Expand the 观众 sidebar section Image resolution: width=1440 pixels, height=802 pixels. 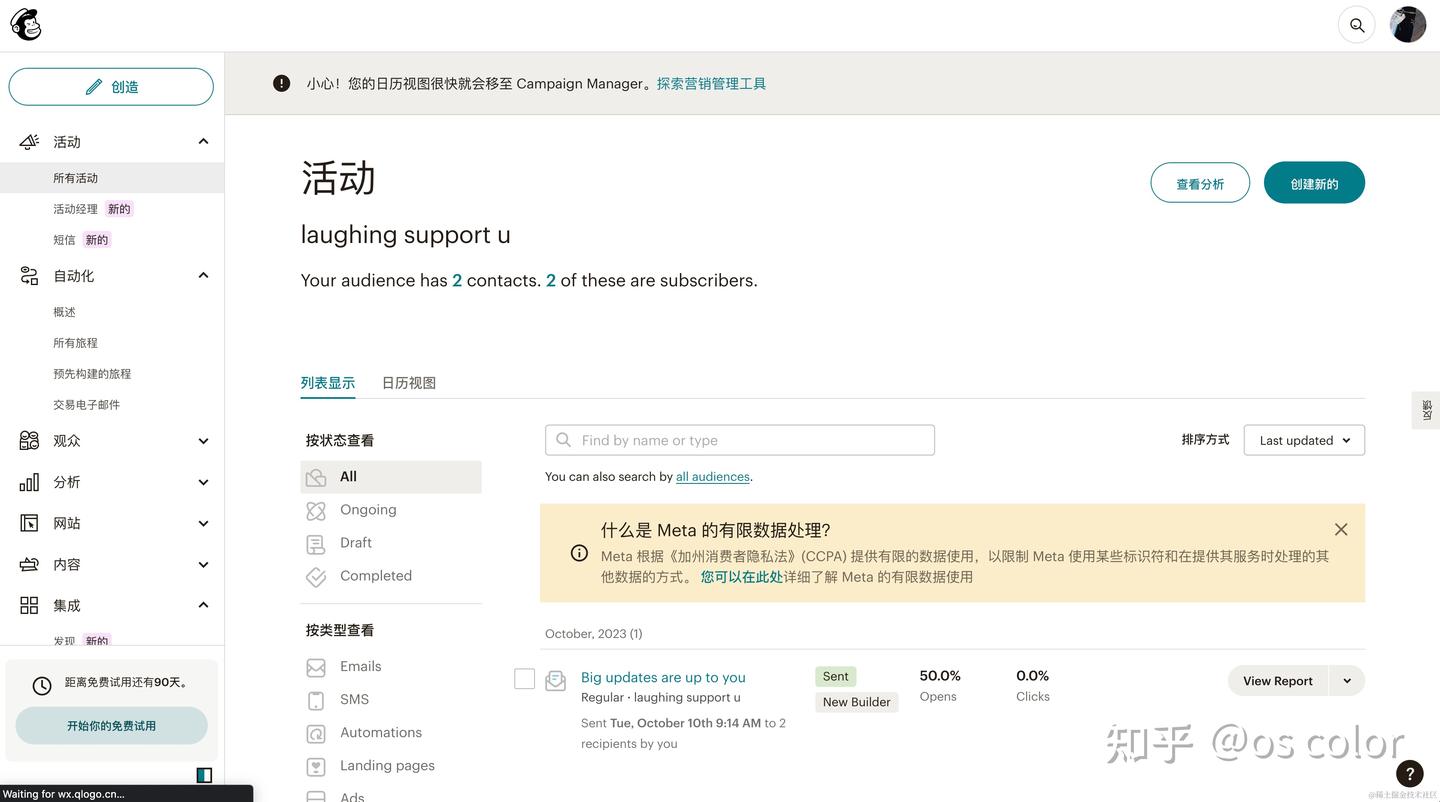203,441
